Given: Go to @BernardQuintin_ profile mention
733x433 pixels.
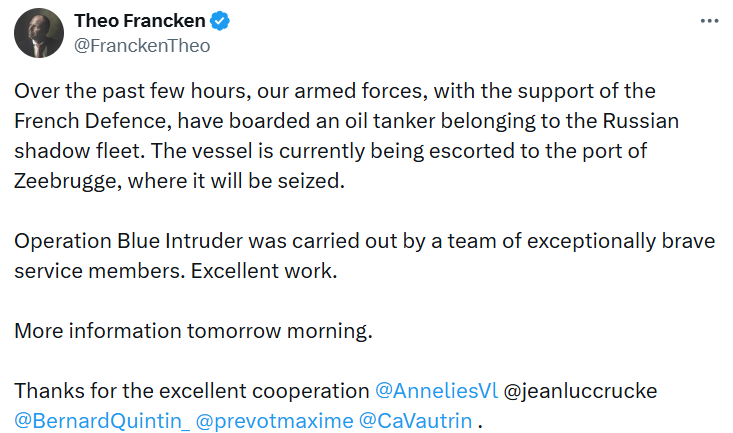Looking at the screenshot, I should [101, 421].
